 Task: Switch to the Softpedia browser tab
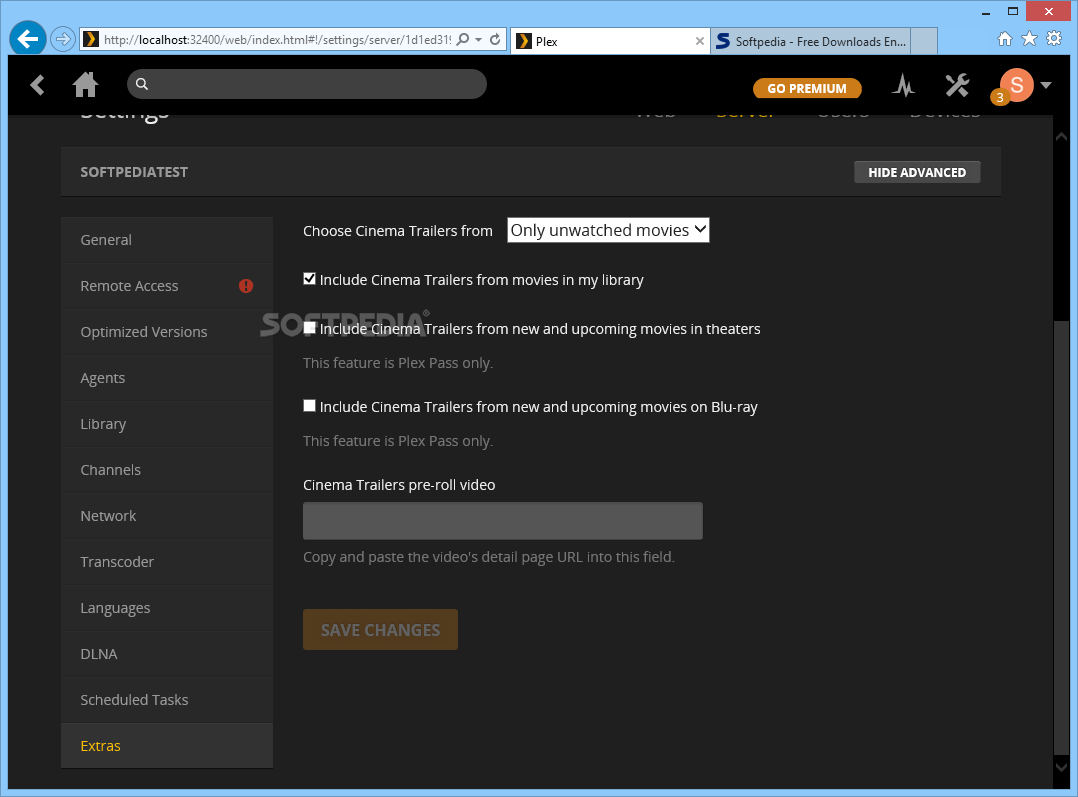click(811, 41)
